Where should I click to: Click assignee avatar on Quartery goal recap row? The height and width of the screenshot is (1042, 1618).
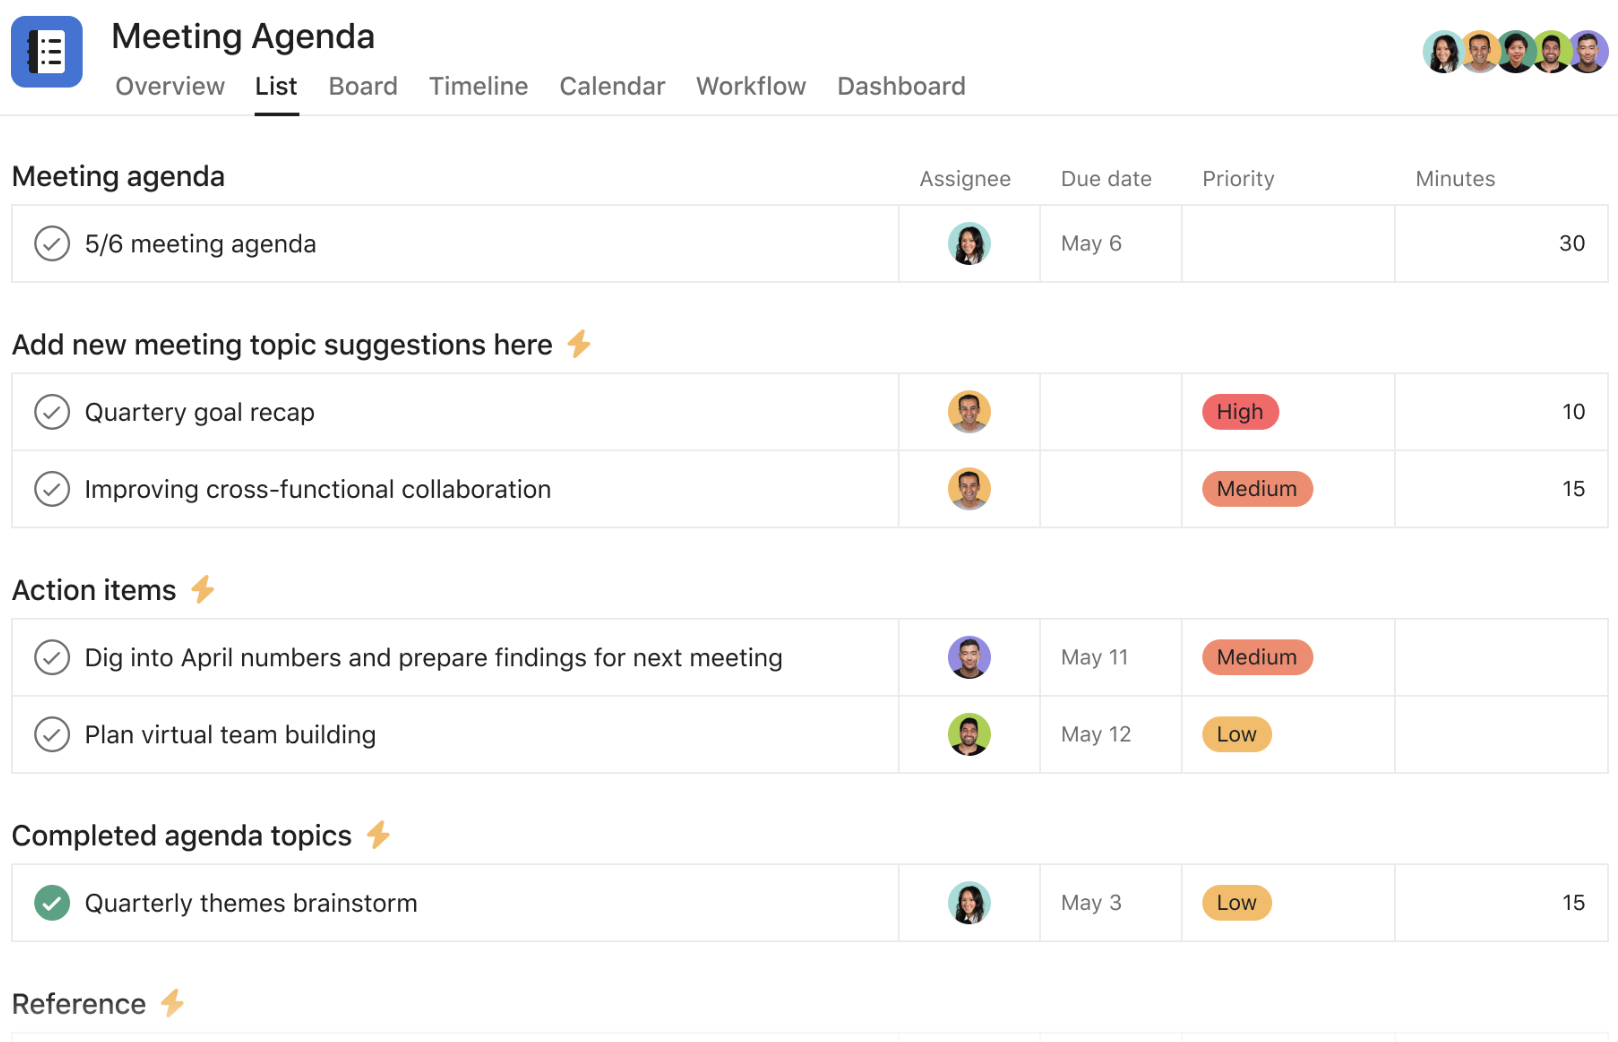tap(969, 411)
